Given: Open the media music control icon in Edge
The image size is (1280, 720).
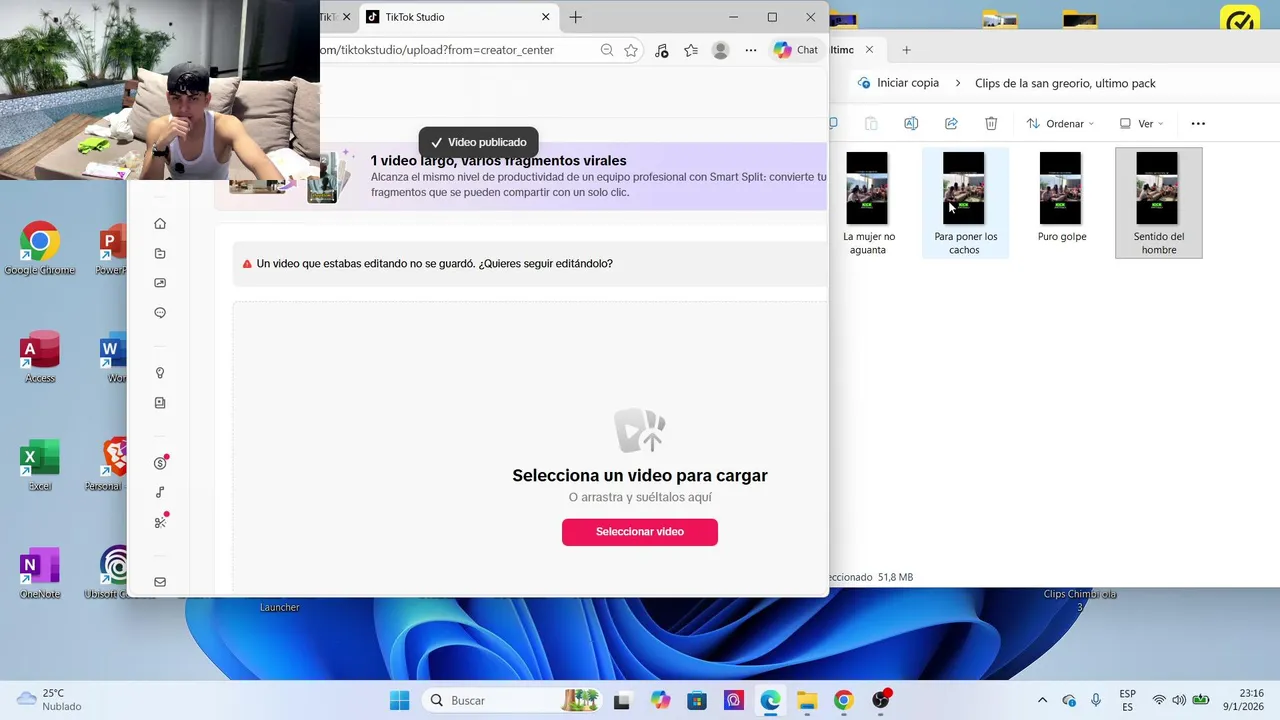Looking at the screenshot, I should click(661, 50).
